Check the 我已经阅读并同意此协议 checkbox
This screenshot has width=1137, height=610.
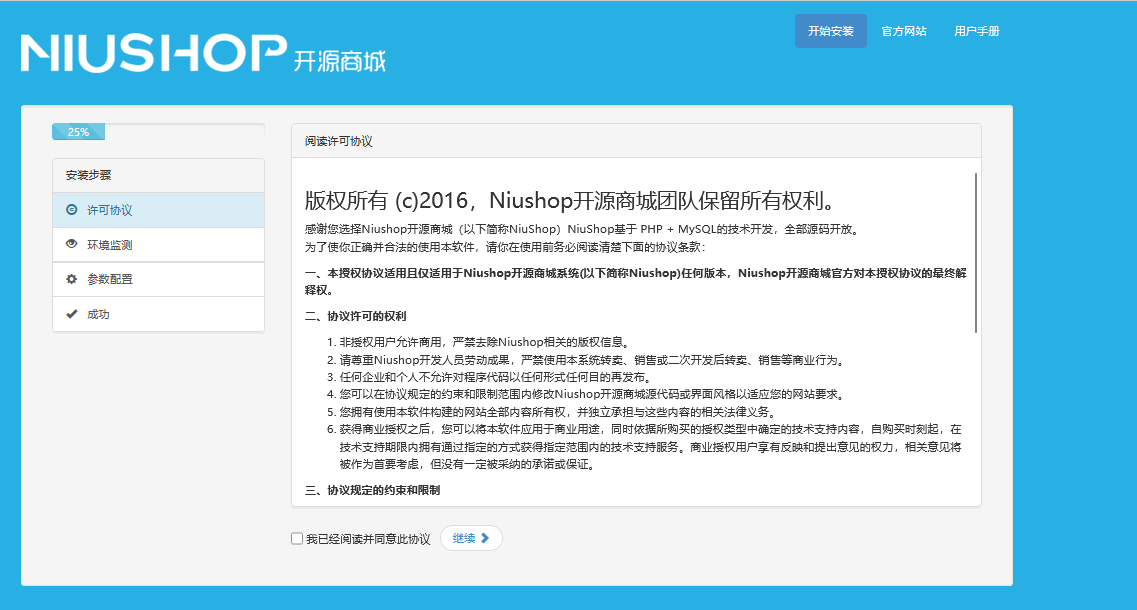(x=297, y=538)
